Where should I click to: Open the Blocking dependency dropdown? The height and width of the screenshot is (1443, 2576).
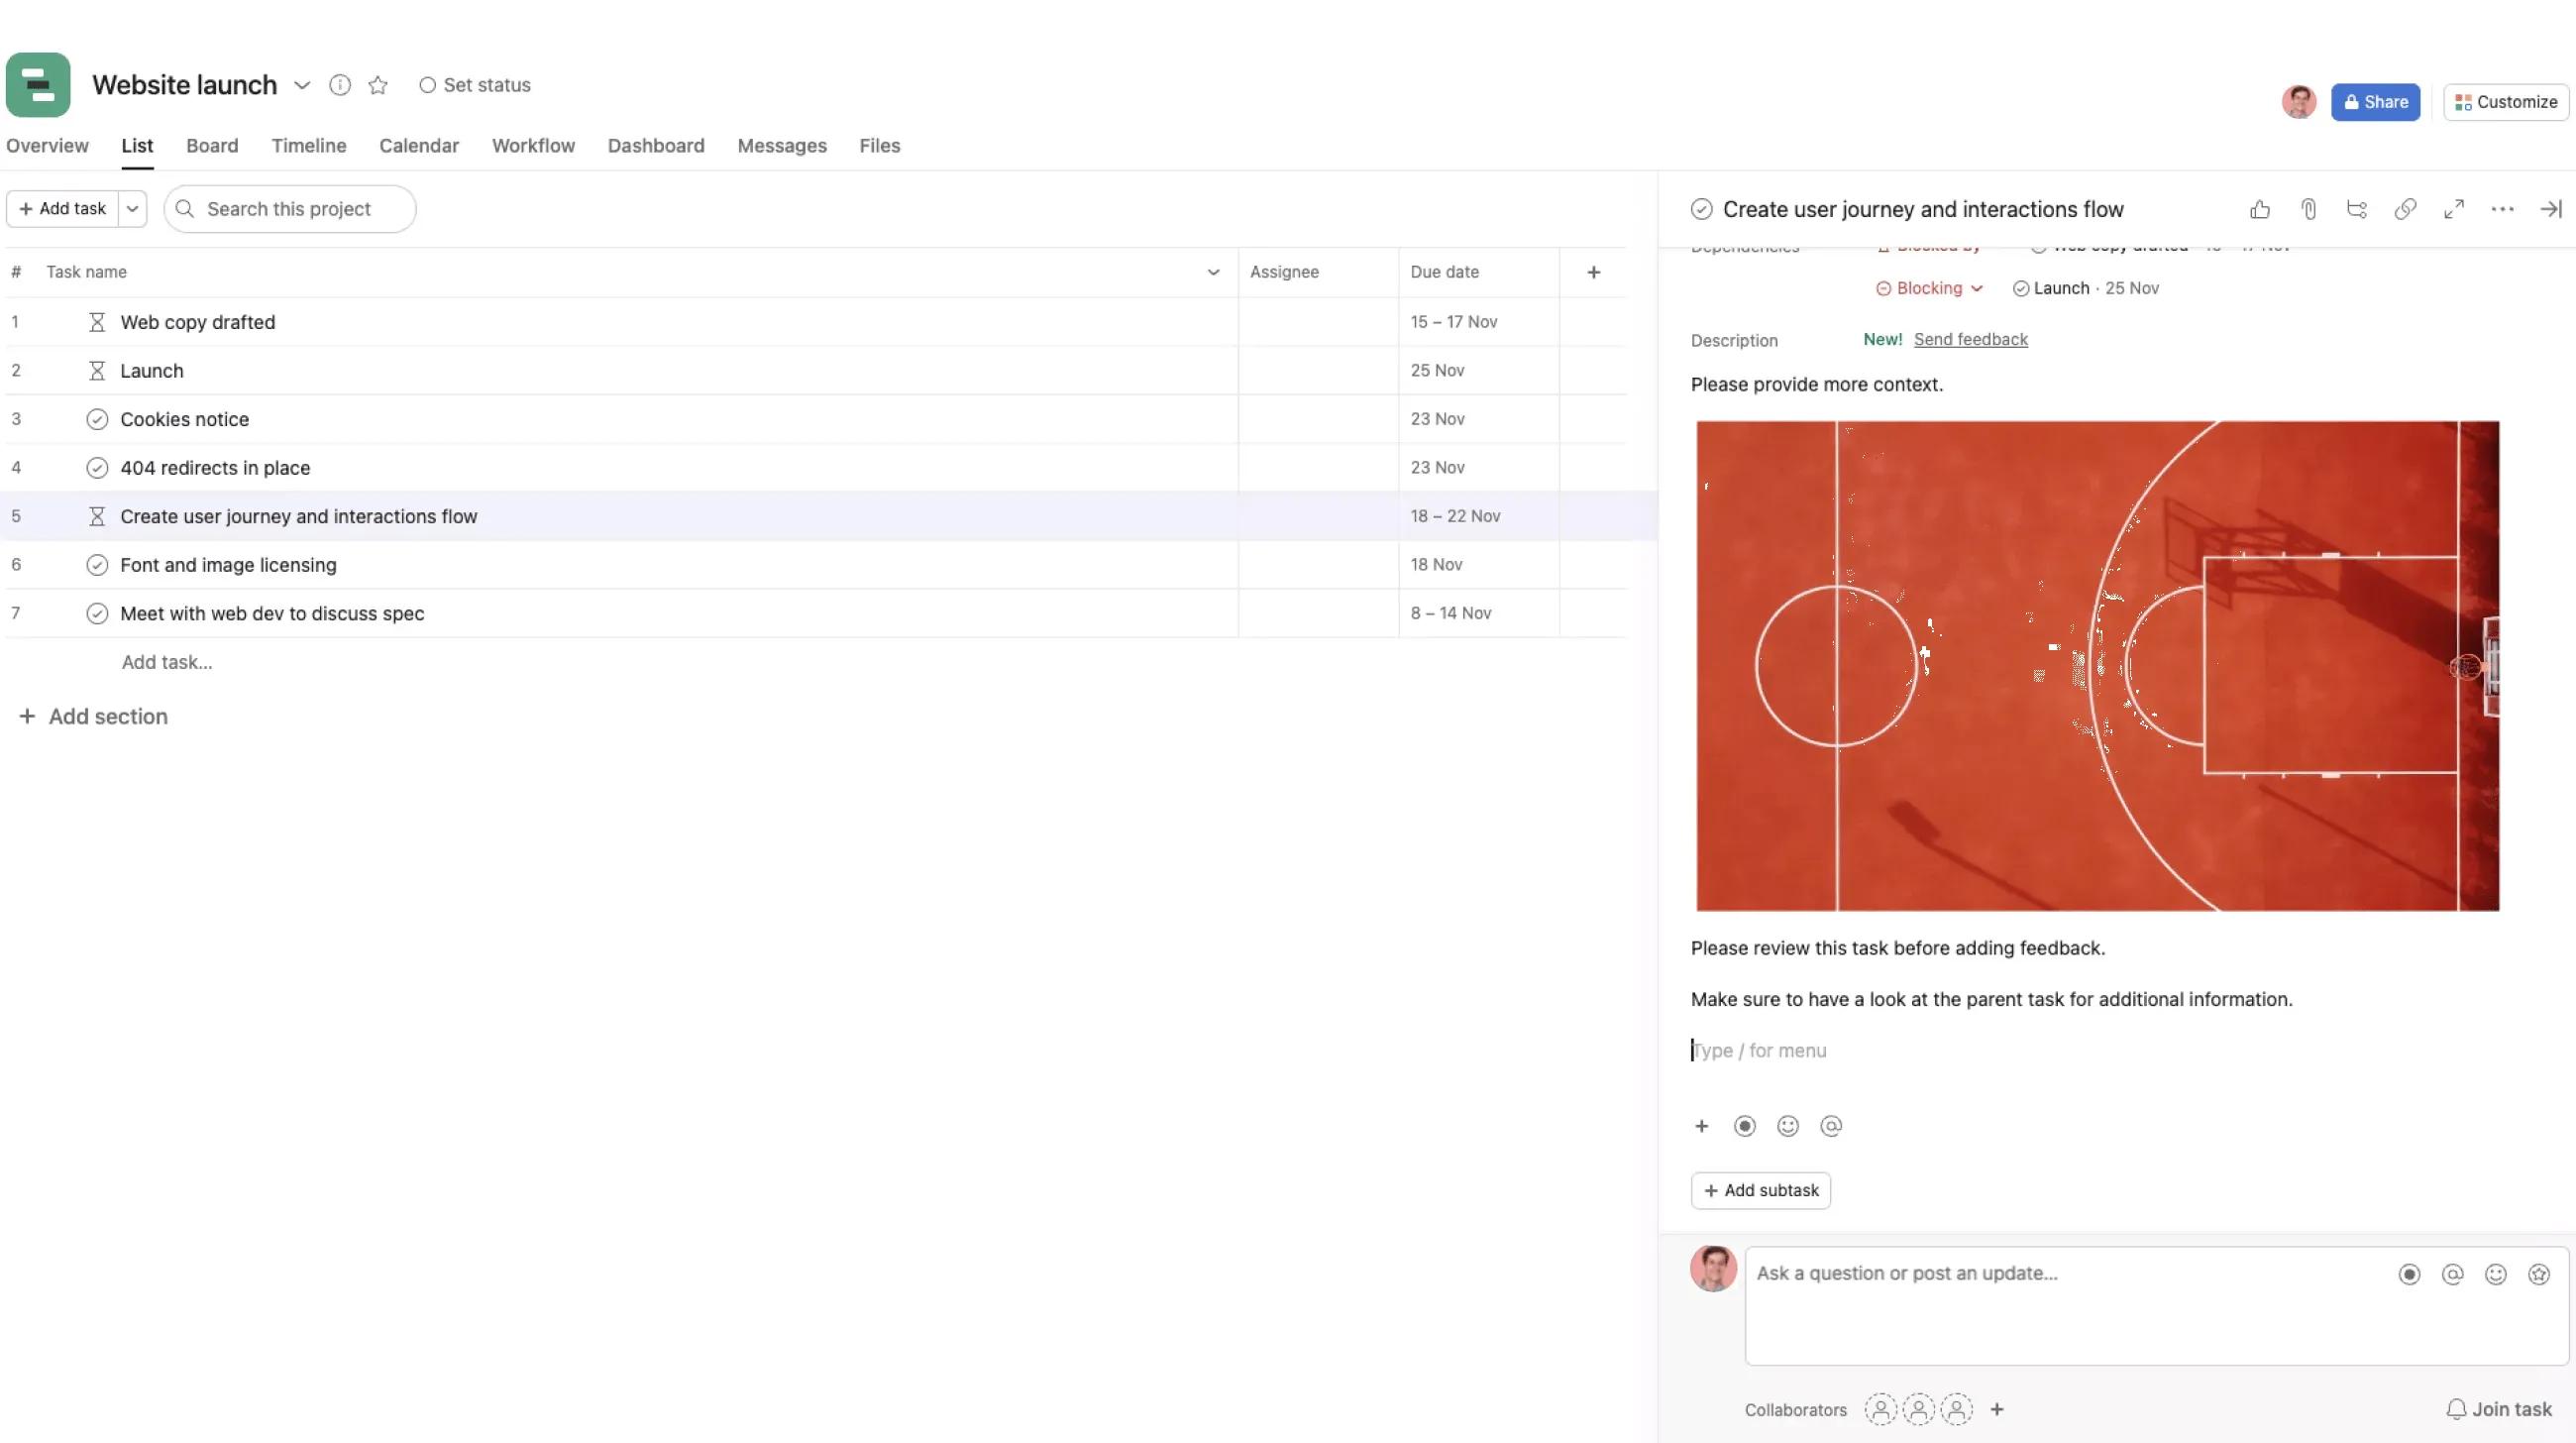pos(1928,288)
